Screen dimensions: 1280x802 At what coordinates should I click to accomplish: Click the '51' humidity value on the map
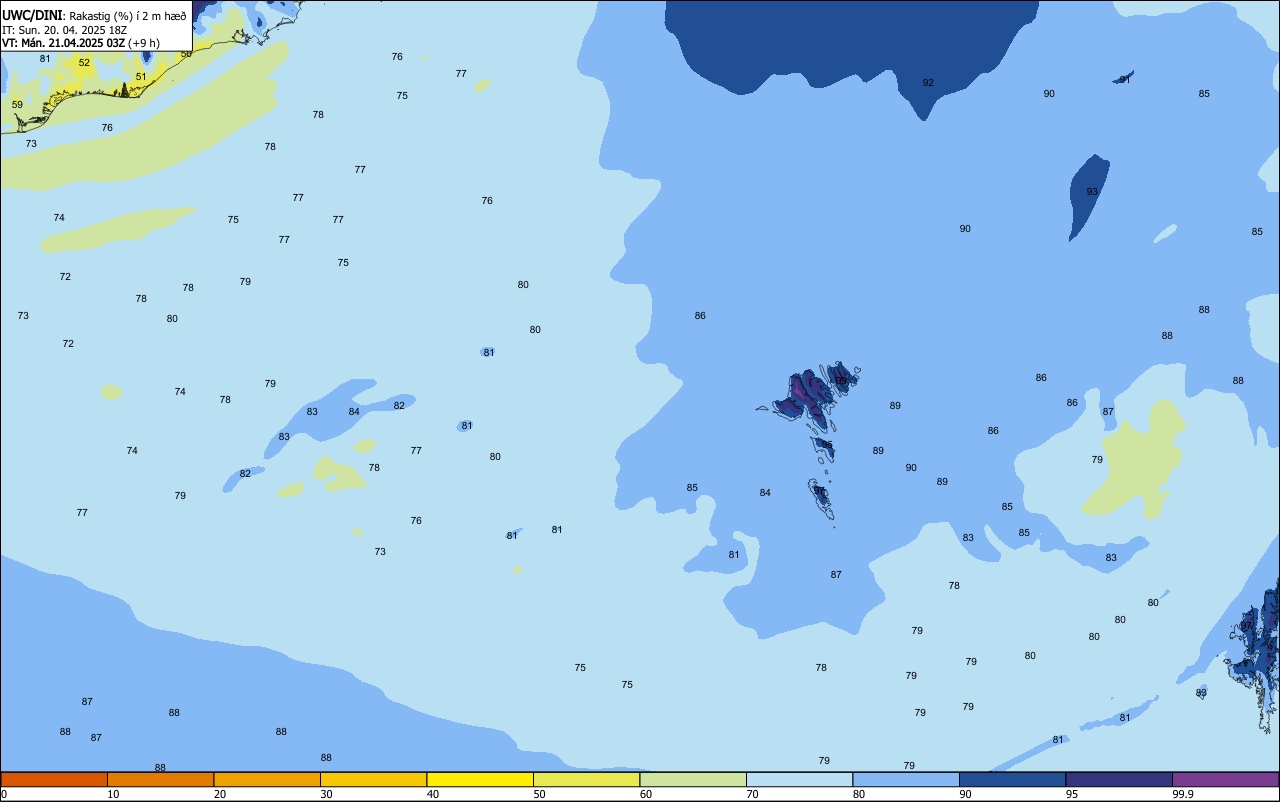[141, 77]
